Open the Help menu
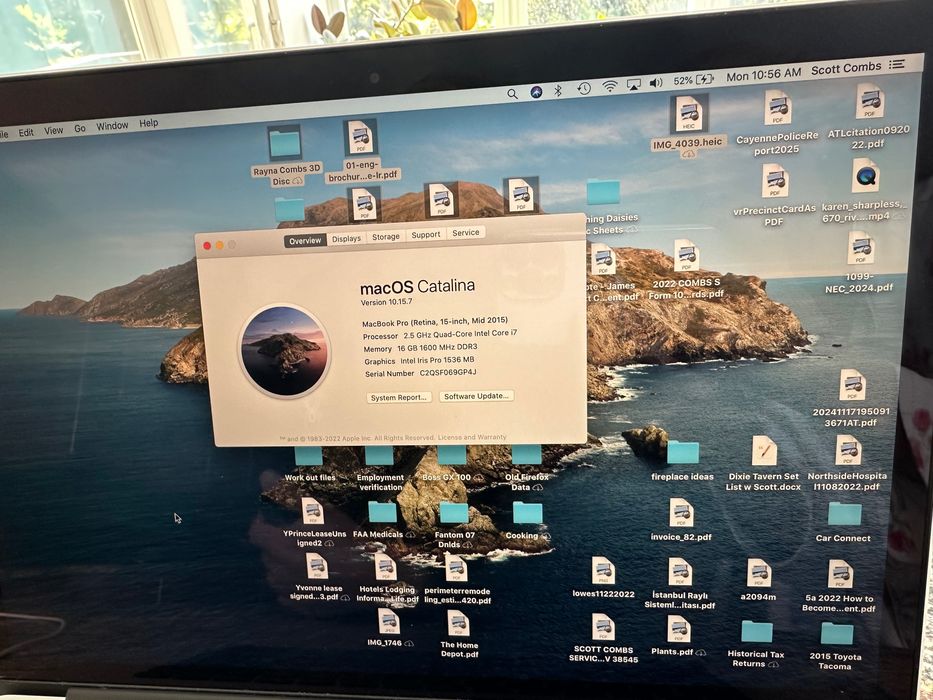Viewport: 933px width, 700px height. 149,123
